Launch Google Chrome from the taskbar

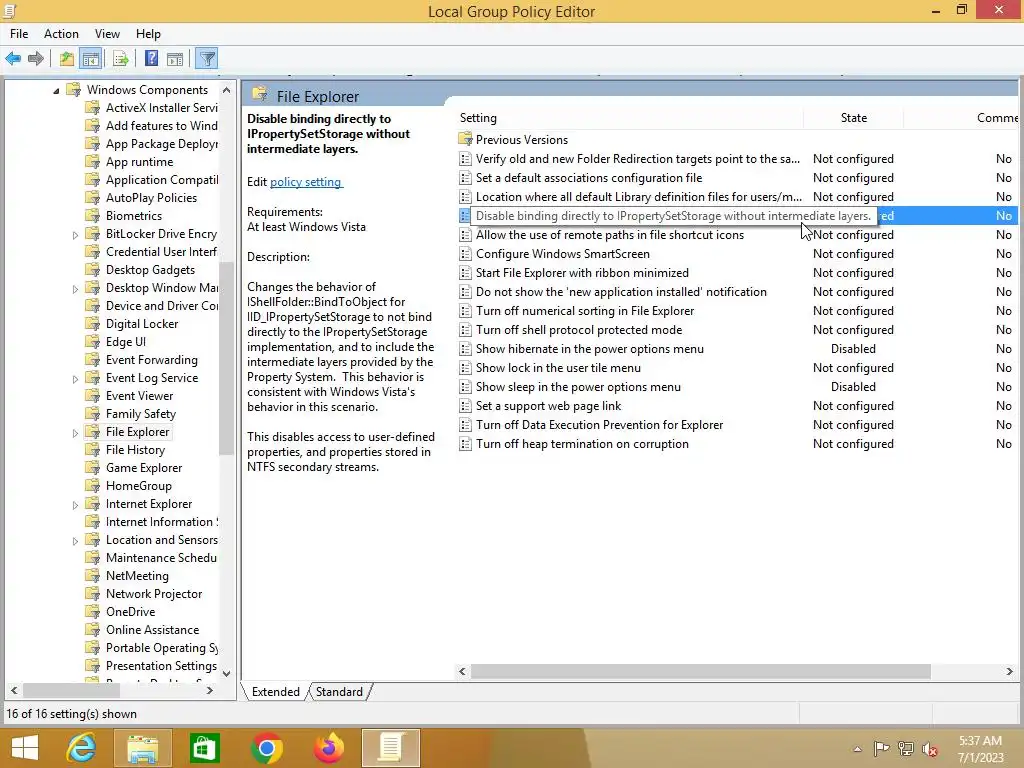coord(266,748)
